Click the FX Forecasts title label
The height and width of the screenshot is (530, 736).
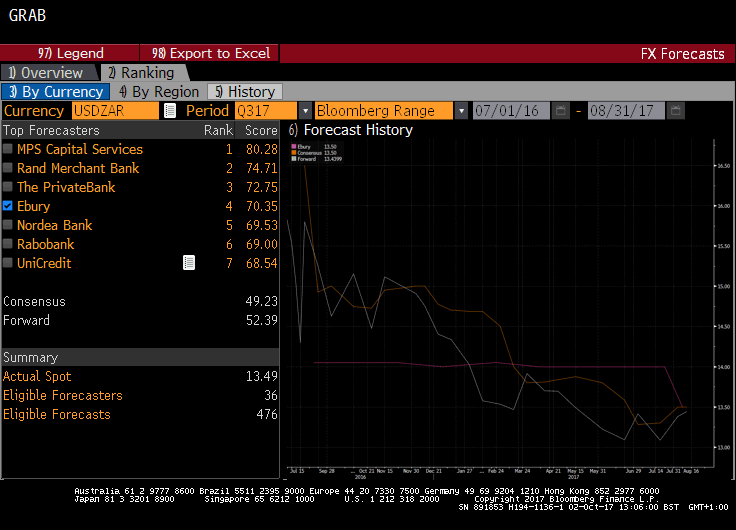click(682, 54)
